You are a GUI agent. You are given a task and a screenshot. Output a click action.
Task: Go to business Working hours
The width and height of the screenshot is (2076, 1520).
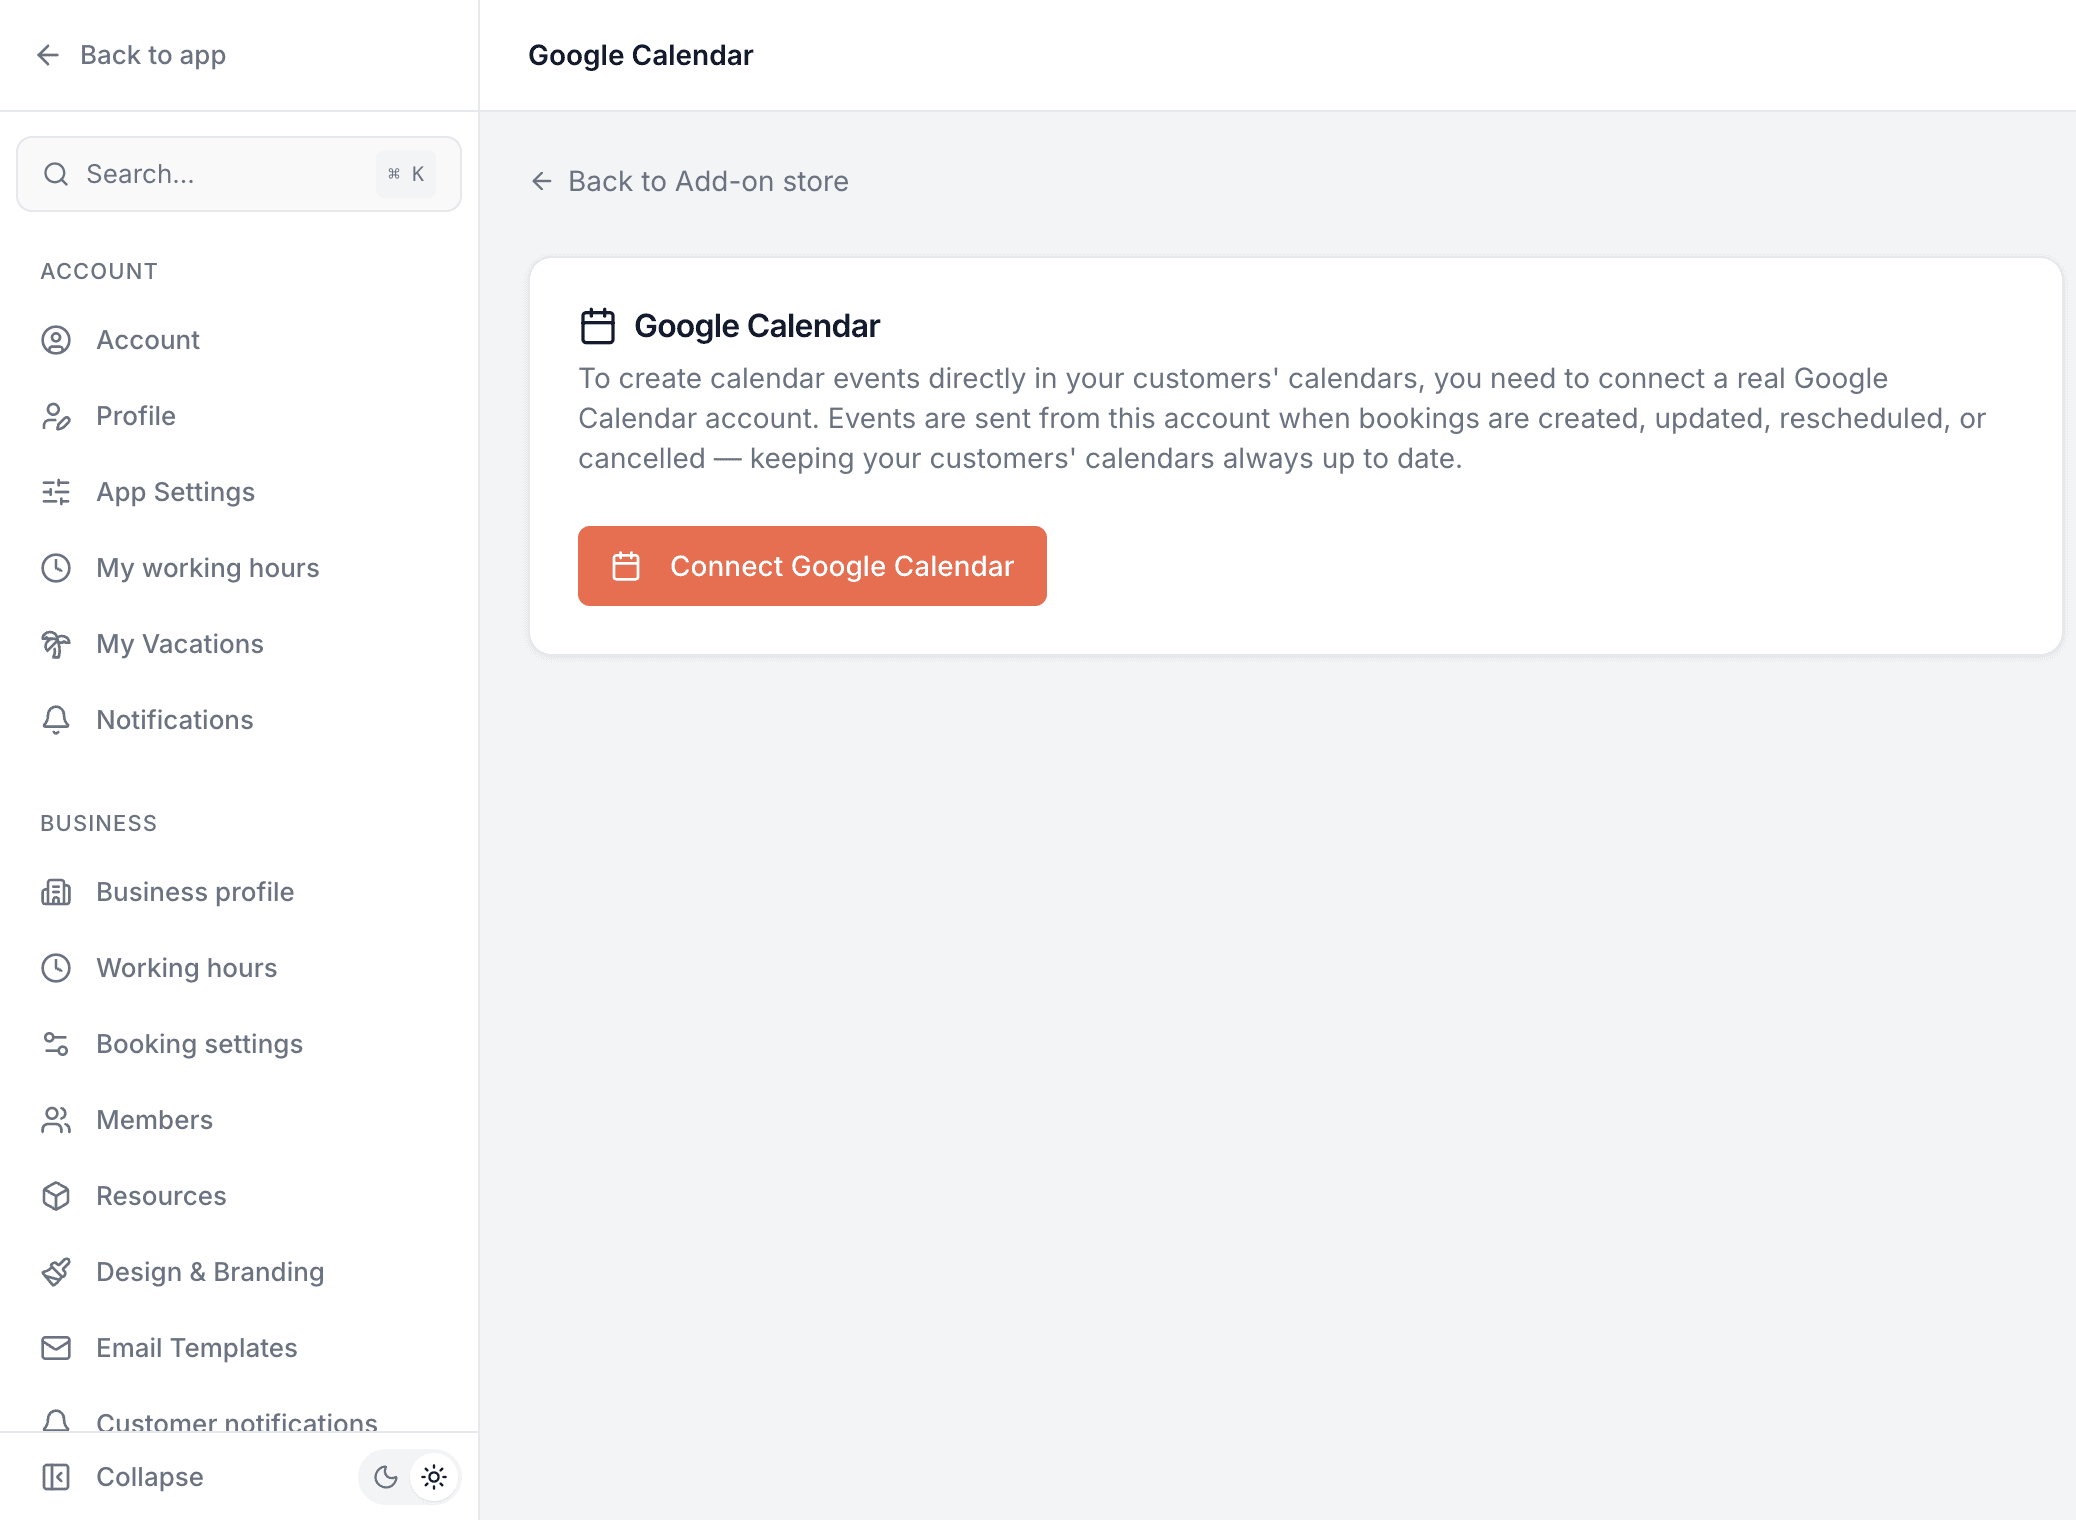(x=239, y=968)
